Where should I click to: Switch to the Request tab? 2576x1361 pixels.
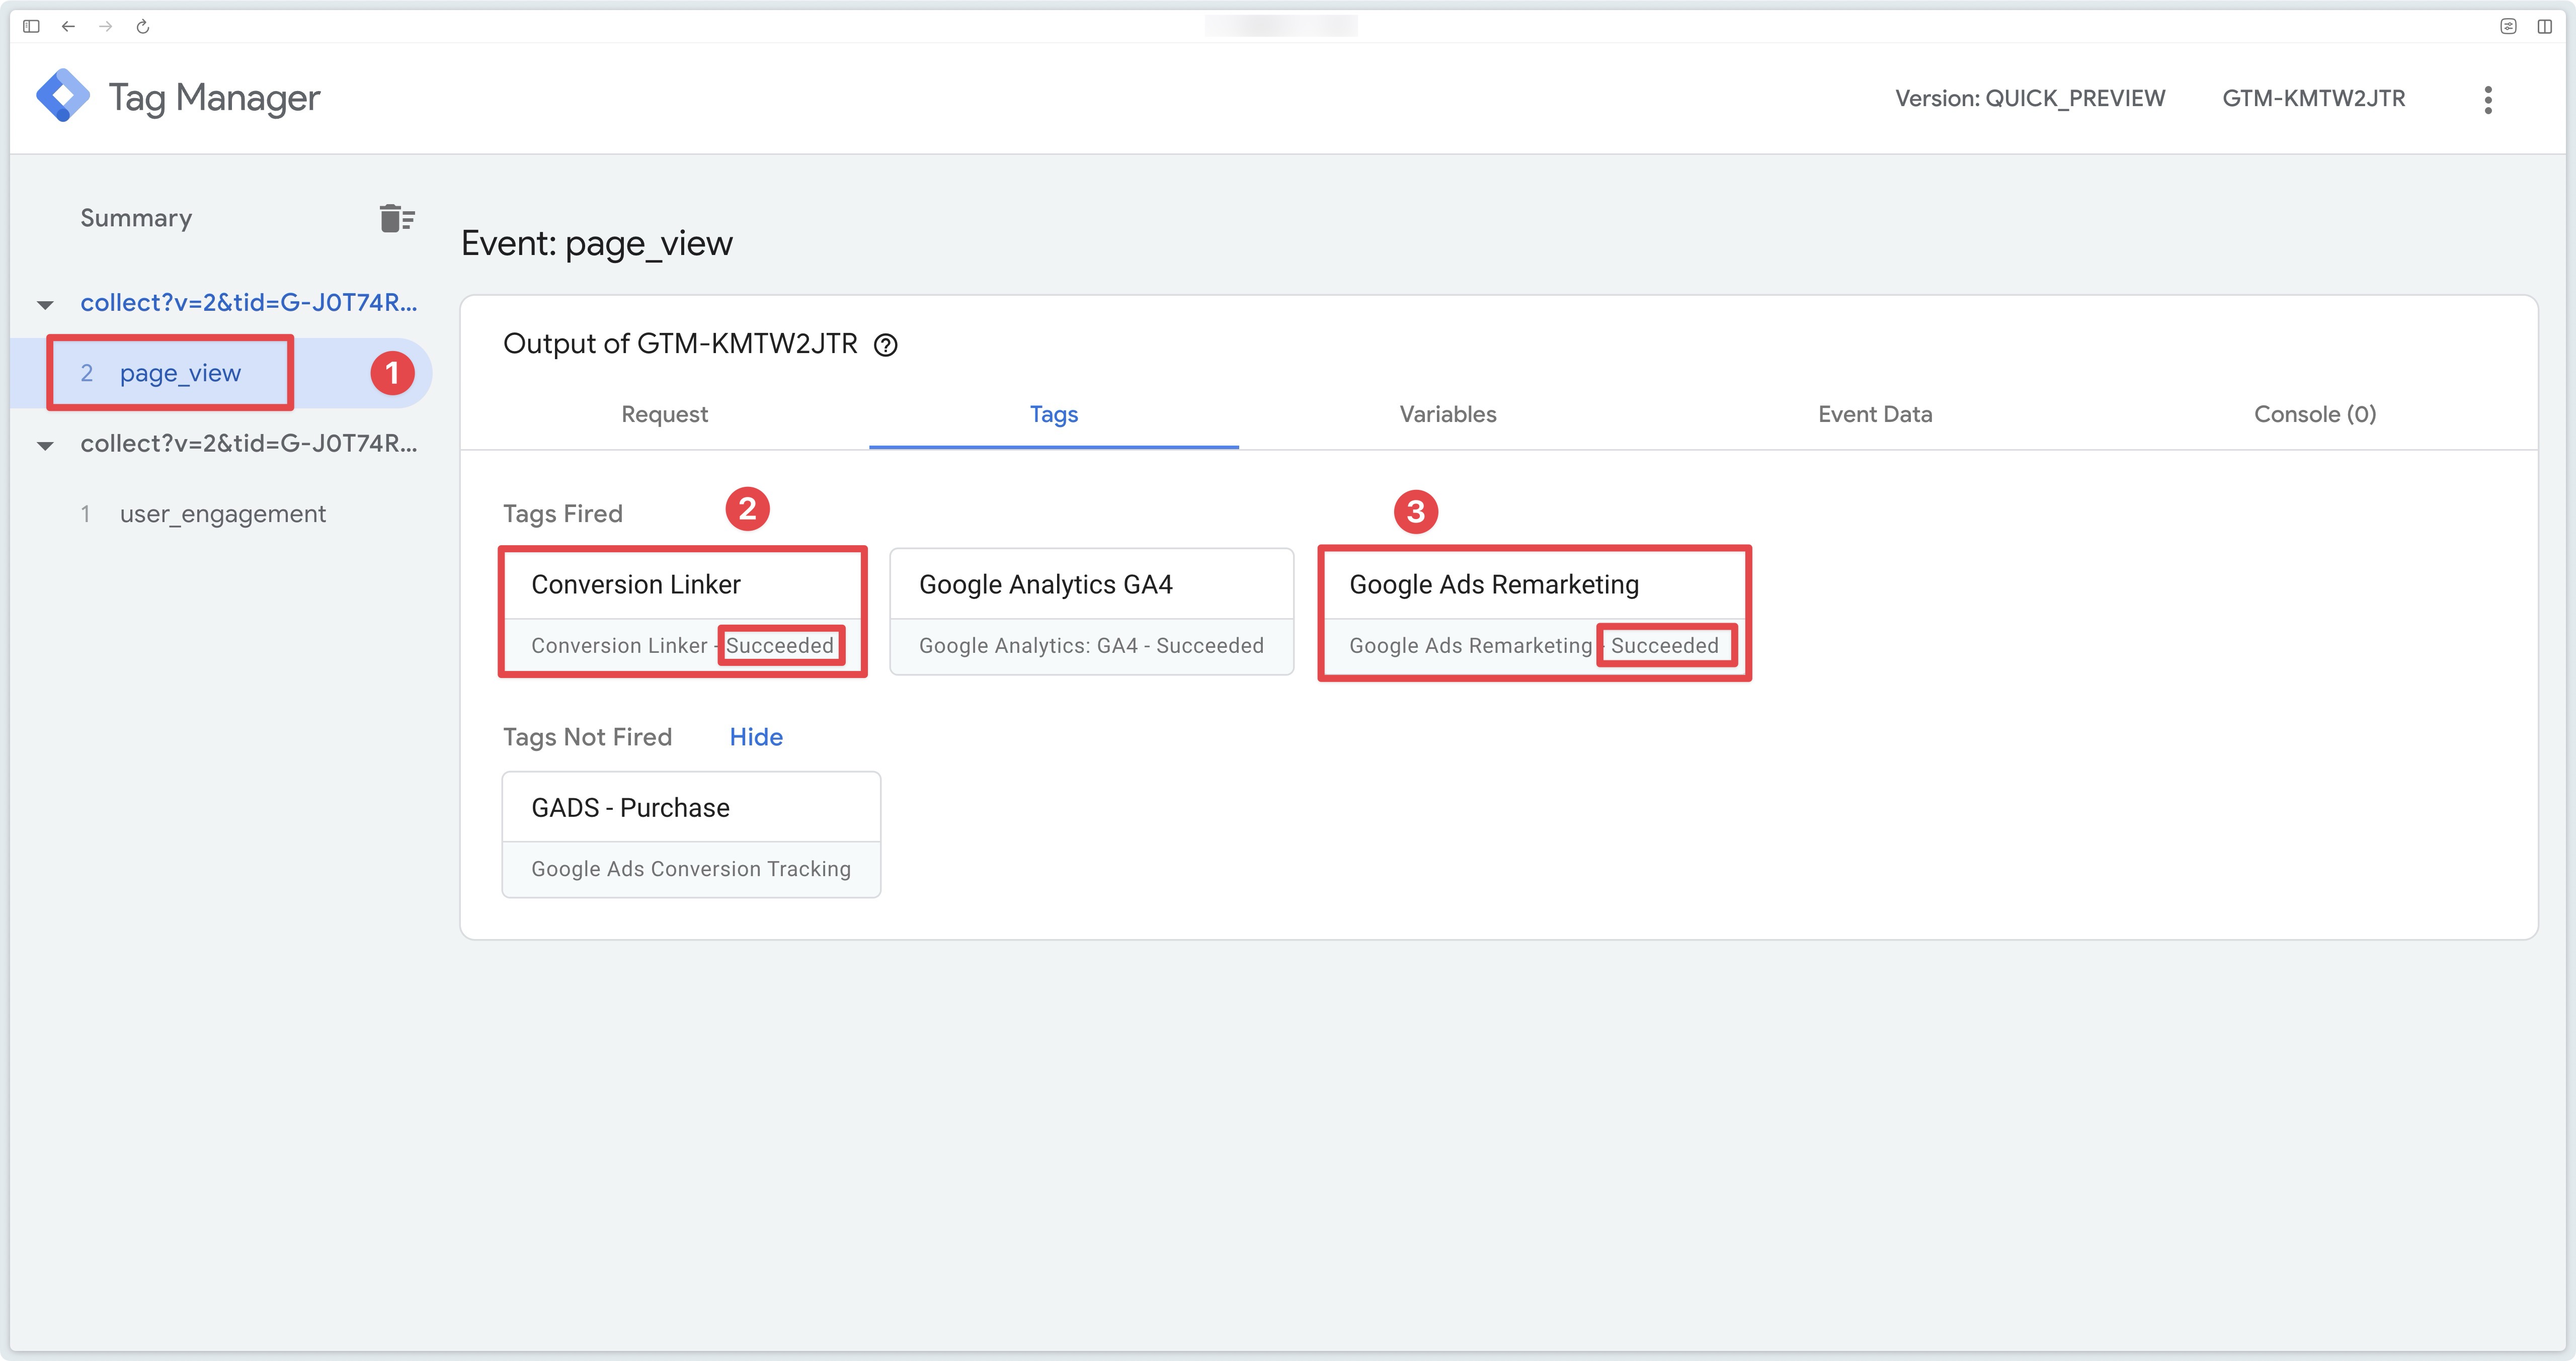[x=664, y=414]
